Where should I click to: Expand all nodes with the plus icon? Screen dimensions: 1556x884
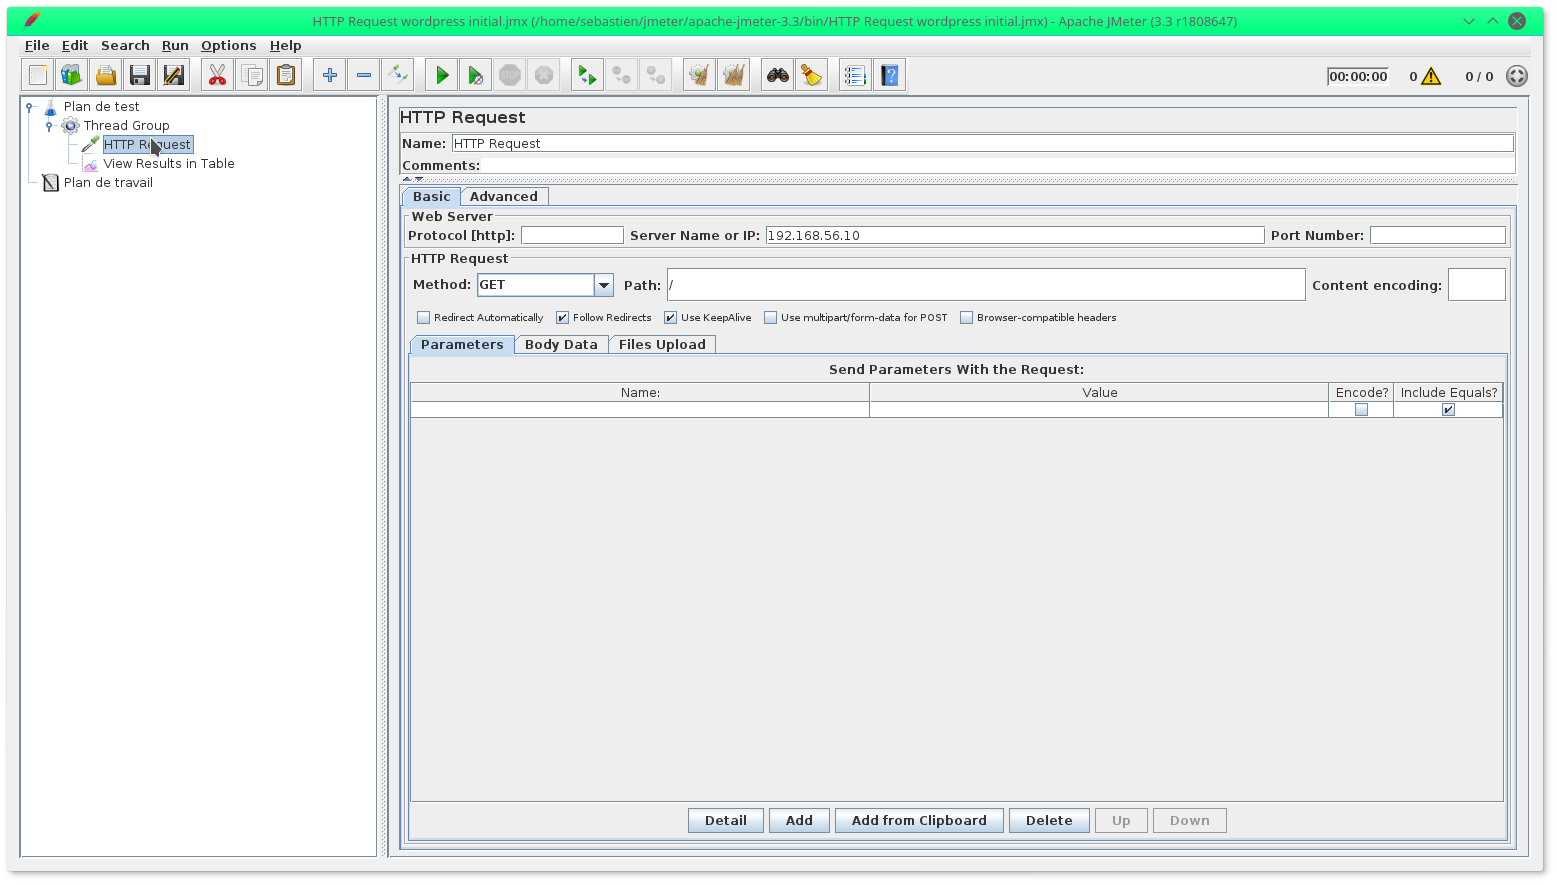click(330, 75)
